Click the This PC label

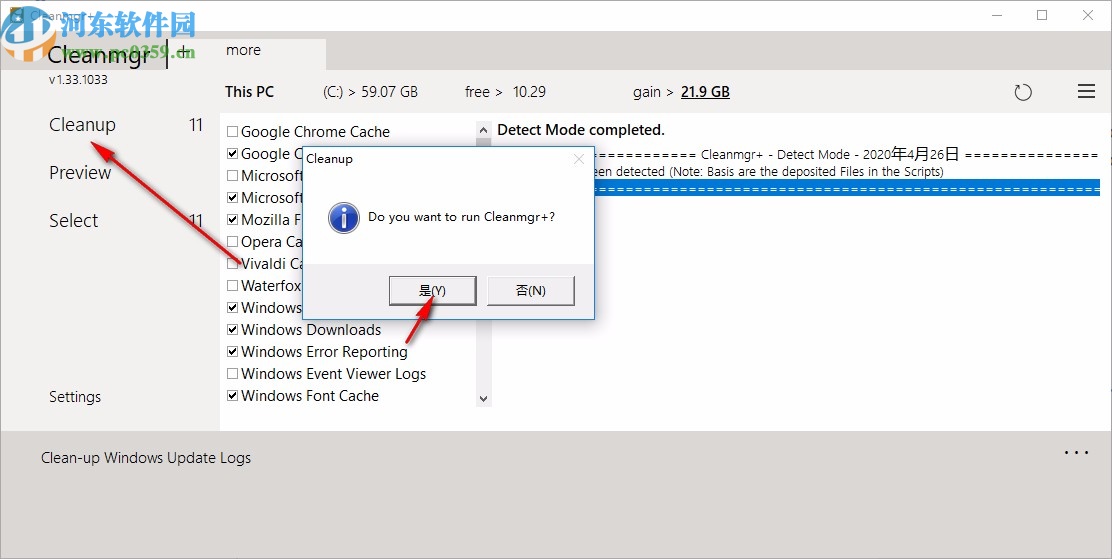click(249, 92)
